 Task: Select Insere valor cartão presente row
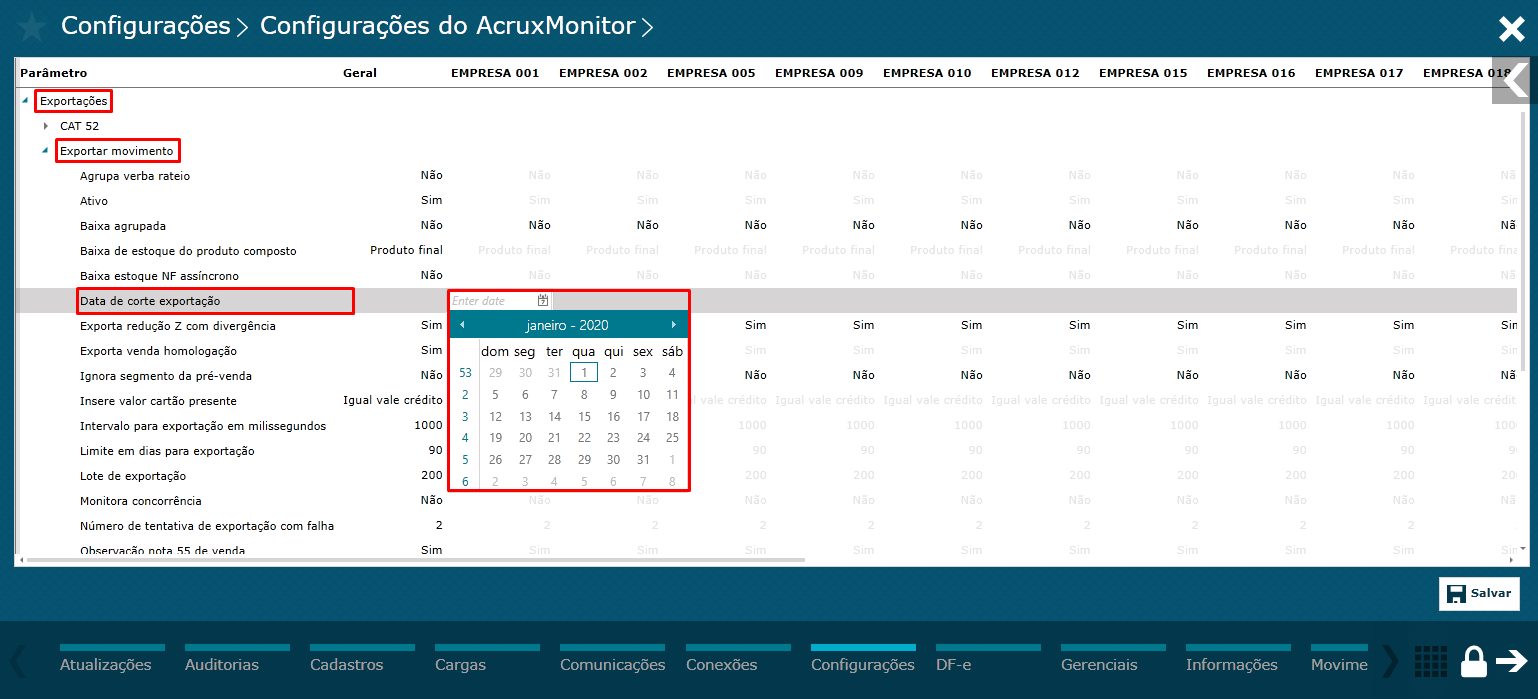pos(158,401)
